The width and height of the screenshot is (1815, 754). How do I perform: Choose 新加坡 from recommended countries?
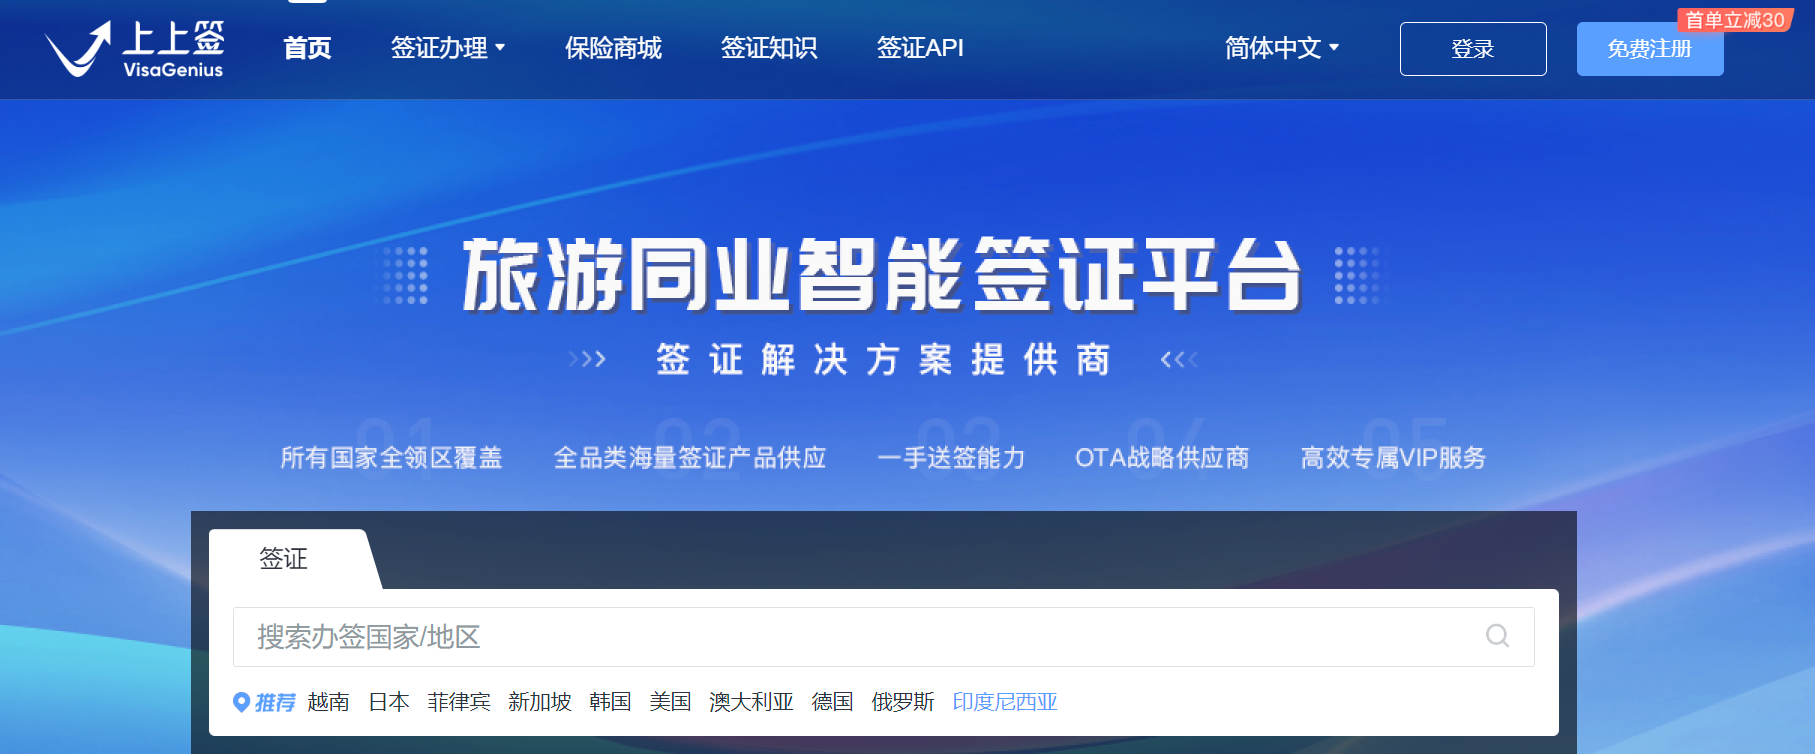click(540, 702)
